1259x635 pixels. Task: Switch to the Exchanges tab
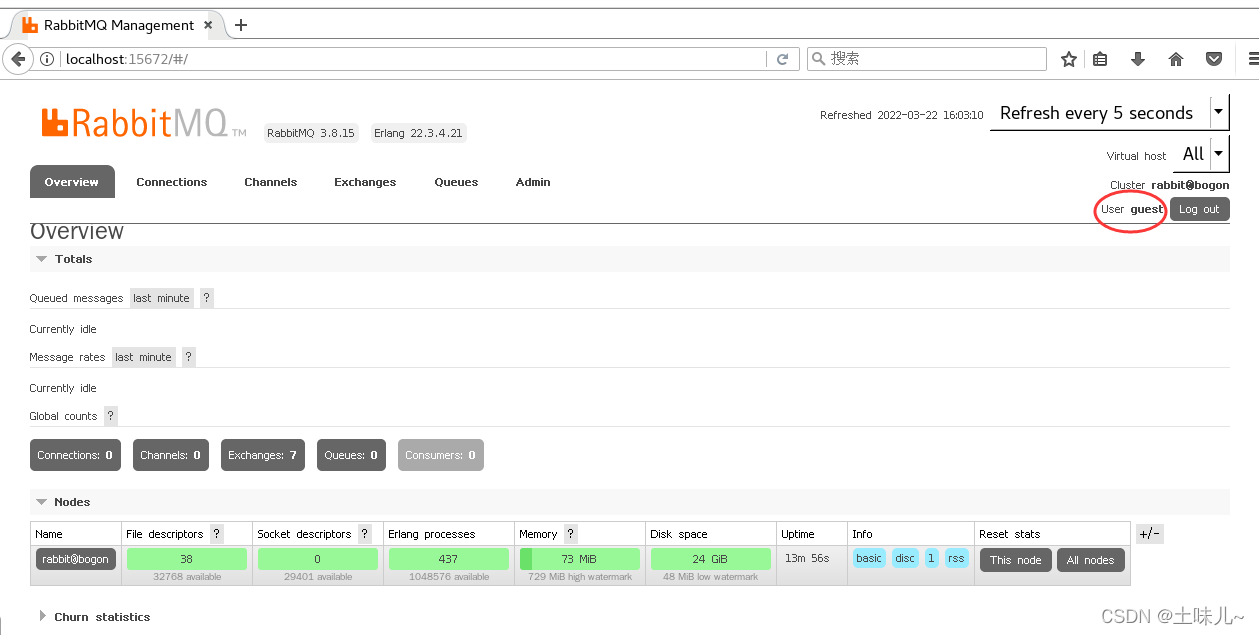[365, 182]
